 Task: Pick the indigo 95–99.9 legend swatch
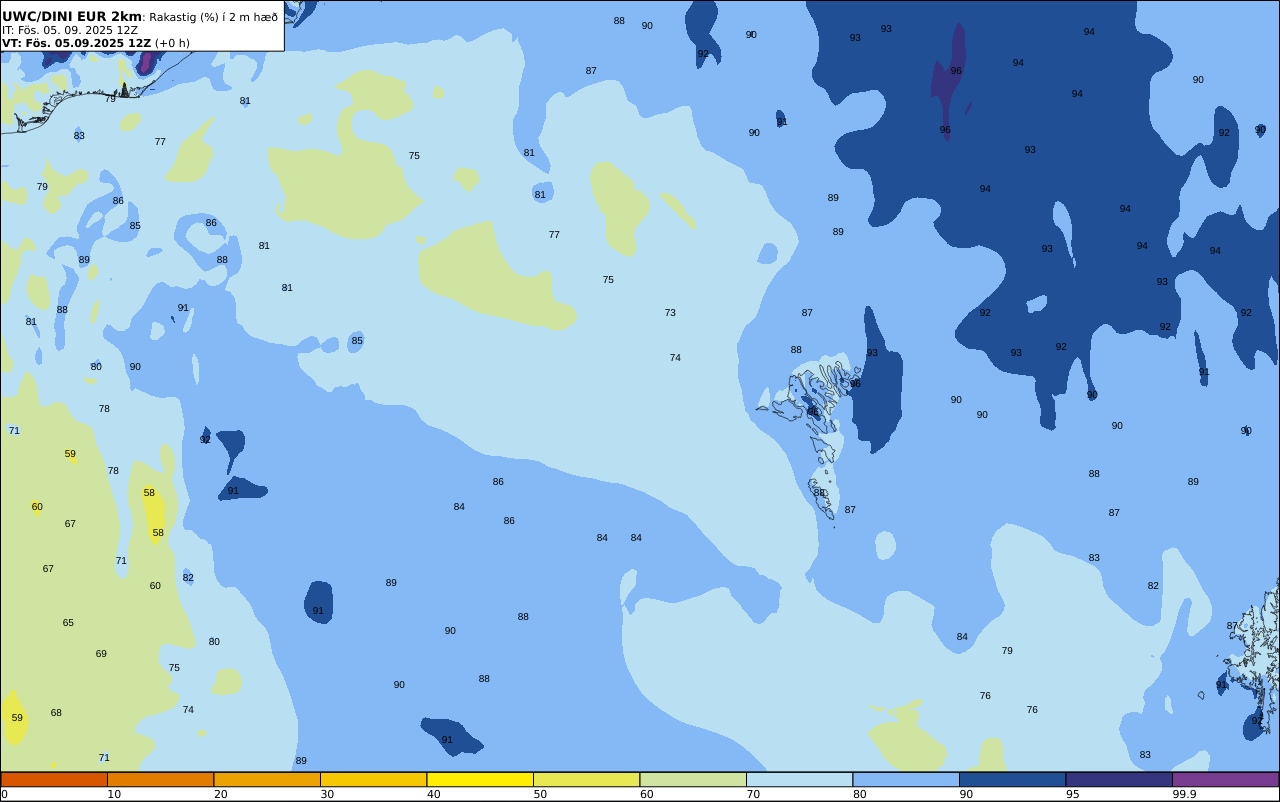point(1119,779)
